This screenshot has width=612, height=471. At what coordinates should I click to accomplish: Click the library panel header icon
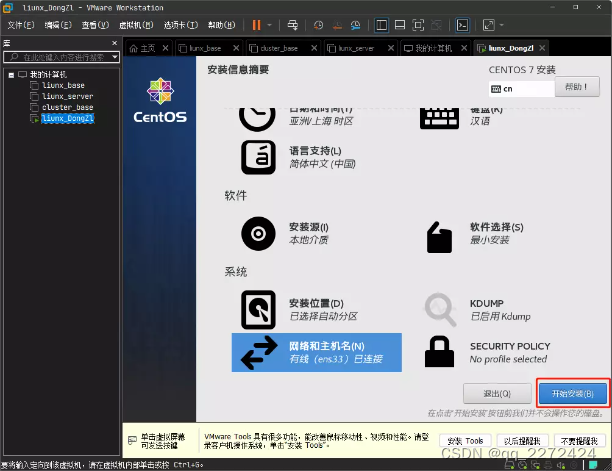pyautogui.click(x=7, y=43)
